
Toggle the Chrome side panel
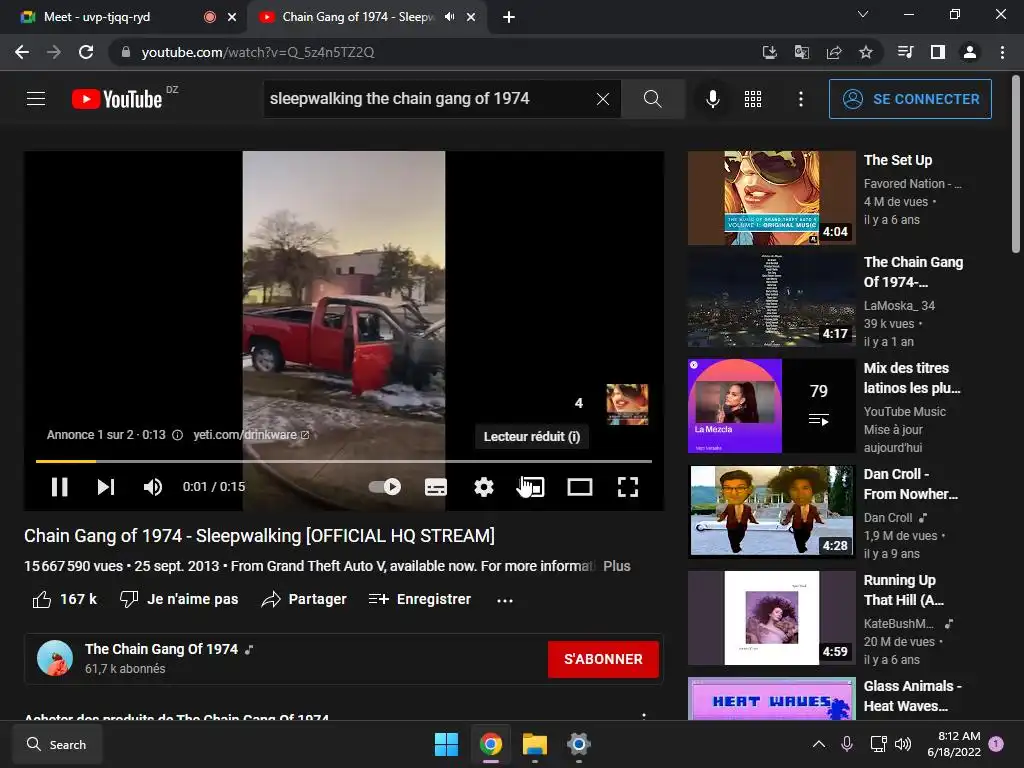tap(938, 52)
